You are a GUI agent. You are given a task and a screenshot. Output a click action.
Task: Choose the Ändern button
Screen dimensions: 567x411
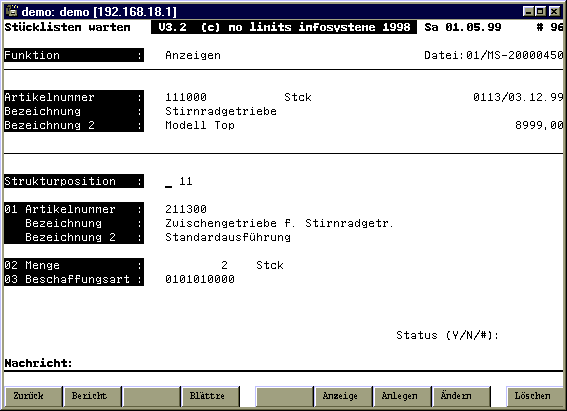pos(461,396)
